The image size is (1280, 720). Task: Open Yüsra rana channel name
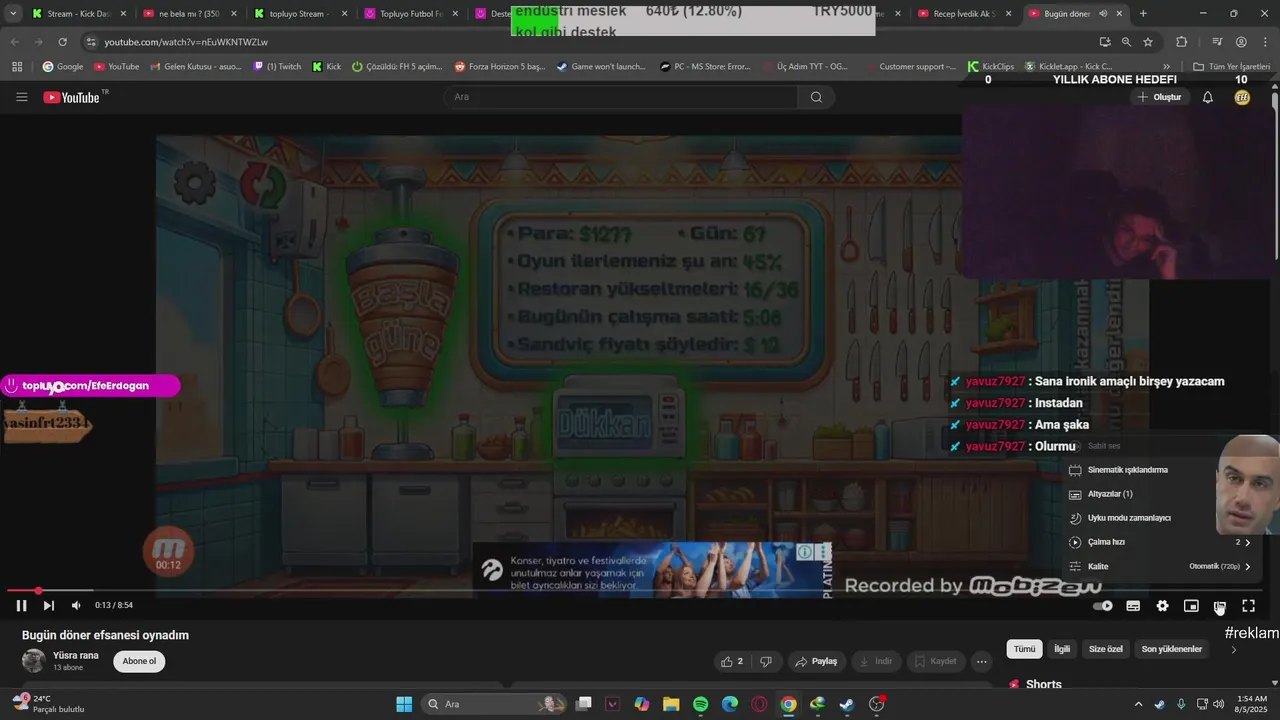coord(76,655)
